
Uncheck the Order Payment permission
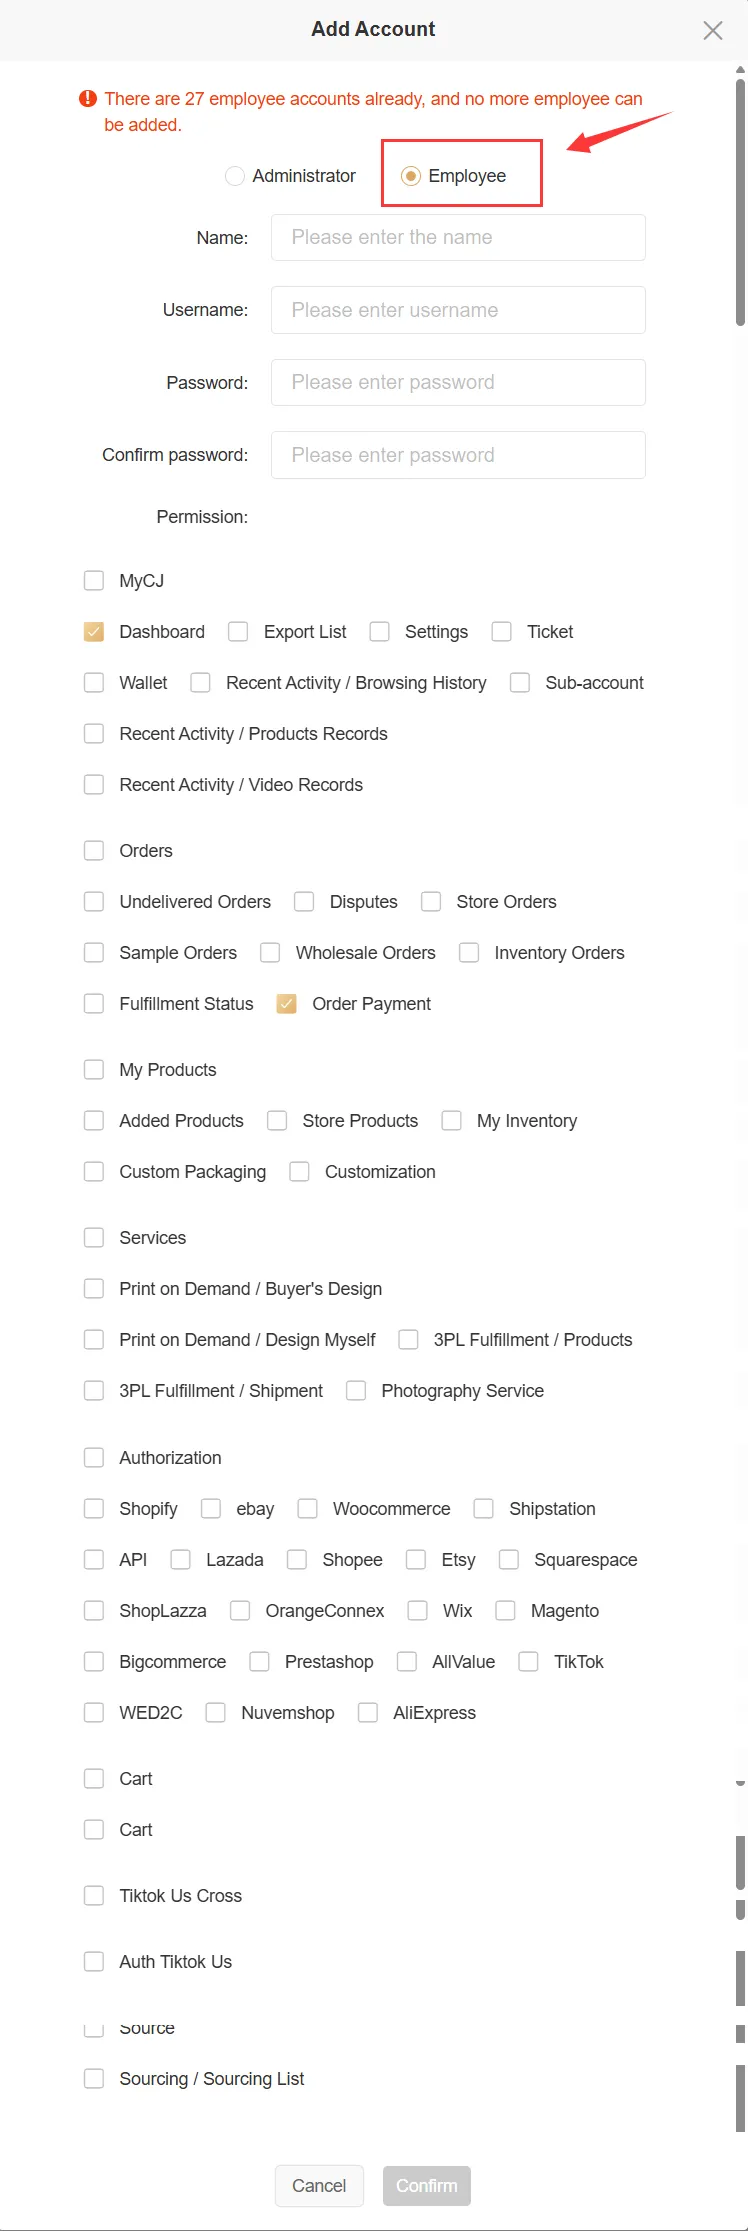[x=287, y=1004]
